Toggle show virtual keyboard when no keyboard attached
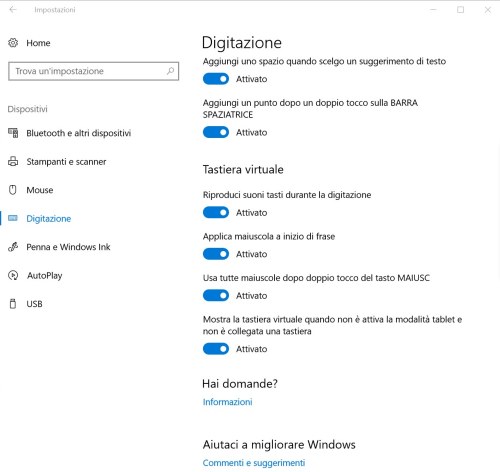This screenshot has width=500, height=472. click(216, 349)
